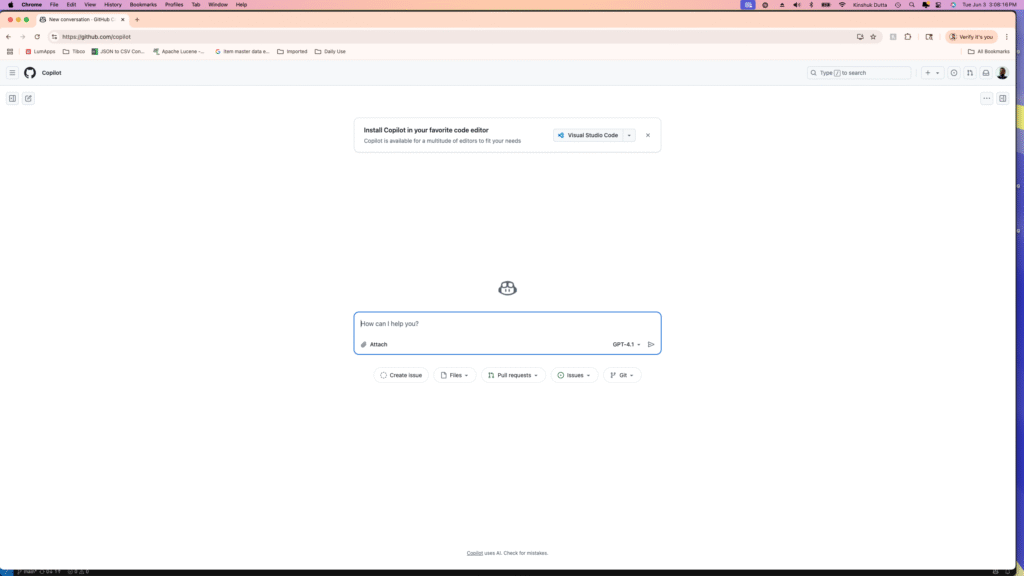Open macOS Control Center
This screenshot has width=1024, height=576.
click(x=938, y=5)
